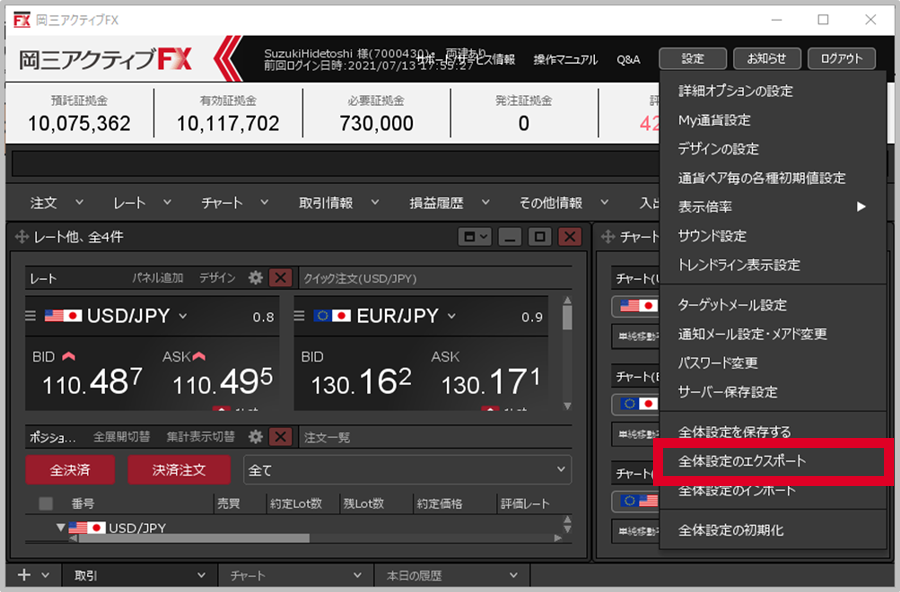Click パネル追加 in the レート panel
900x592 pixels.
pos(157,278)
